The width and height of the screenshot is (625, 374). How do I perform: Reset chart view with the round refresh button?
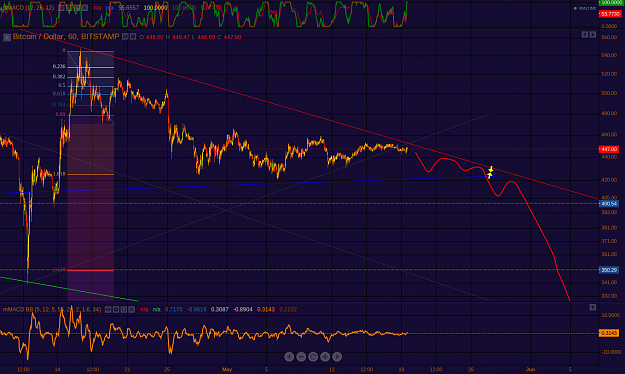(x=313, y=356)
